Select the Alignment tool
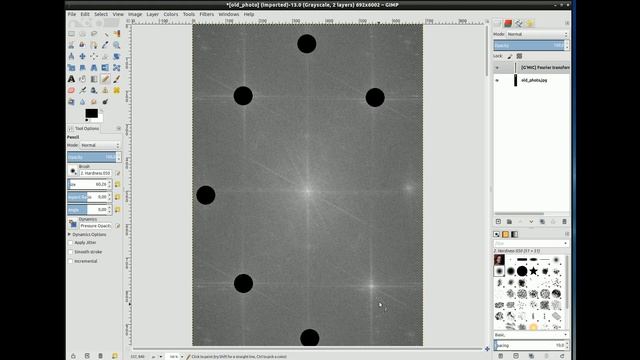 click(94, 56)
